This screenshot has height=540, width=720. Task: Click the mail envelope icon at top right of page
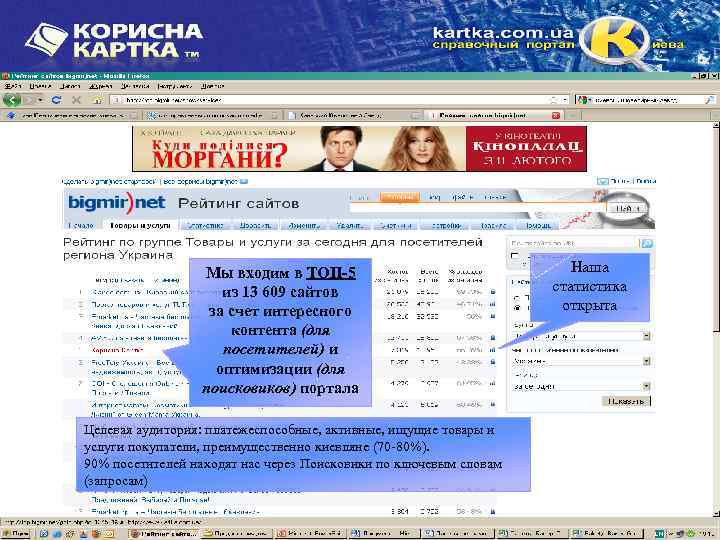pos(602,181)
